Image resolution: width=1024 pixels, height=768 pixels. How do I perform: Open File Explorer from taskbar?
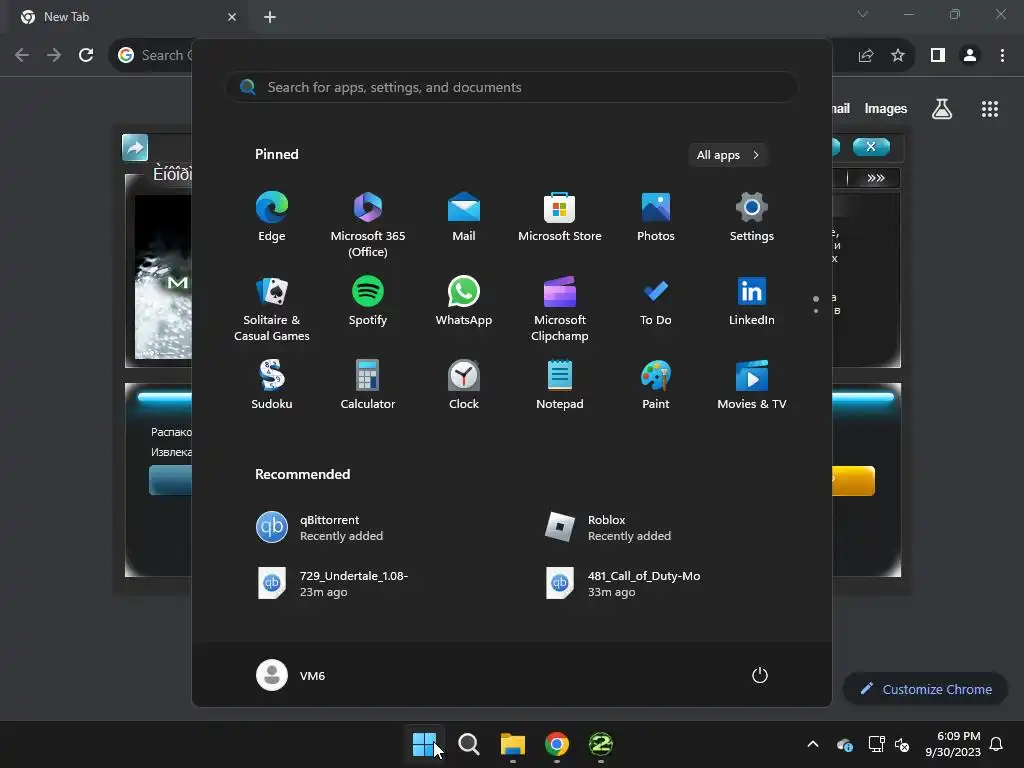click(513, 744)
